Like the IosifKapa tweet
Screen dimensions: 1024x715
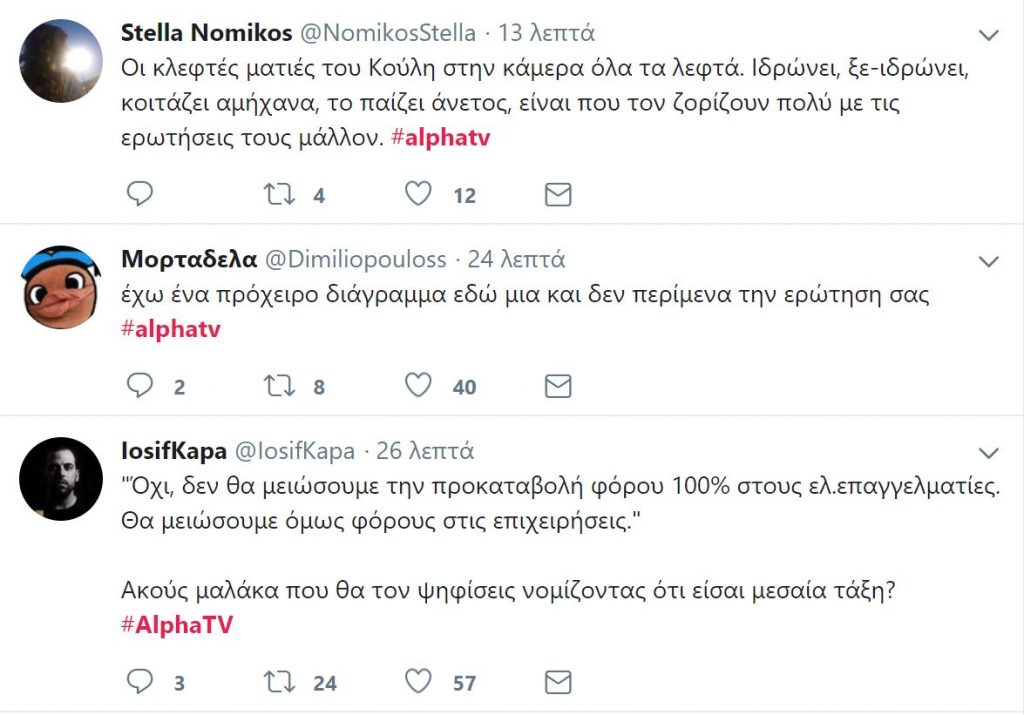(417, 683)
